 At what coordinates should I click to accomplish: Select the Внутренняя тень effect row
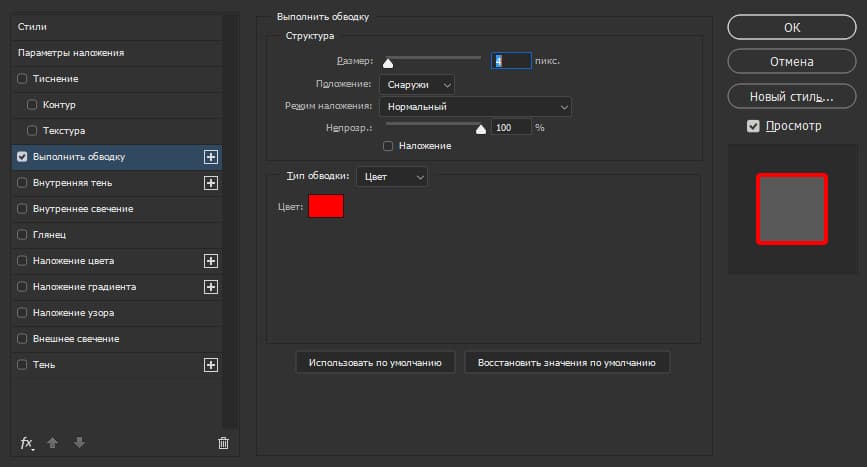[x=117, y=183]
